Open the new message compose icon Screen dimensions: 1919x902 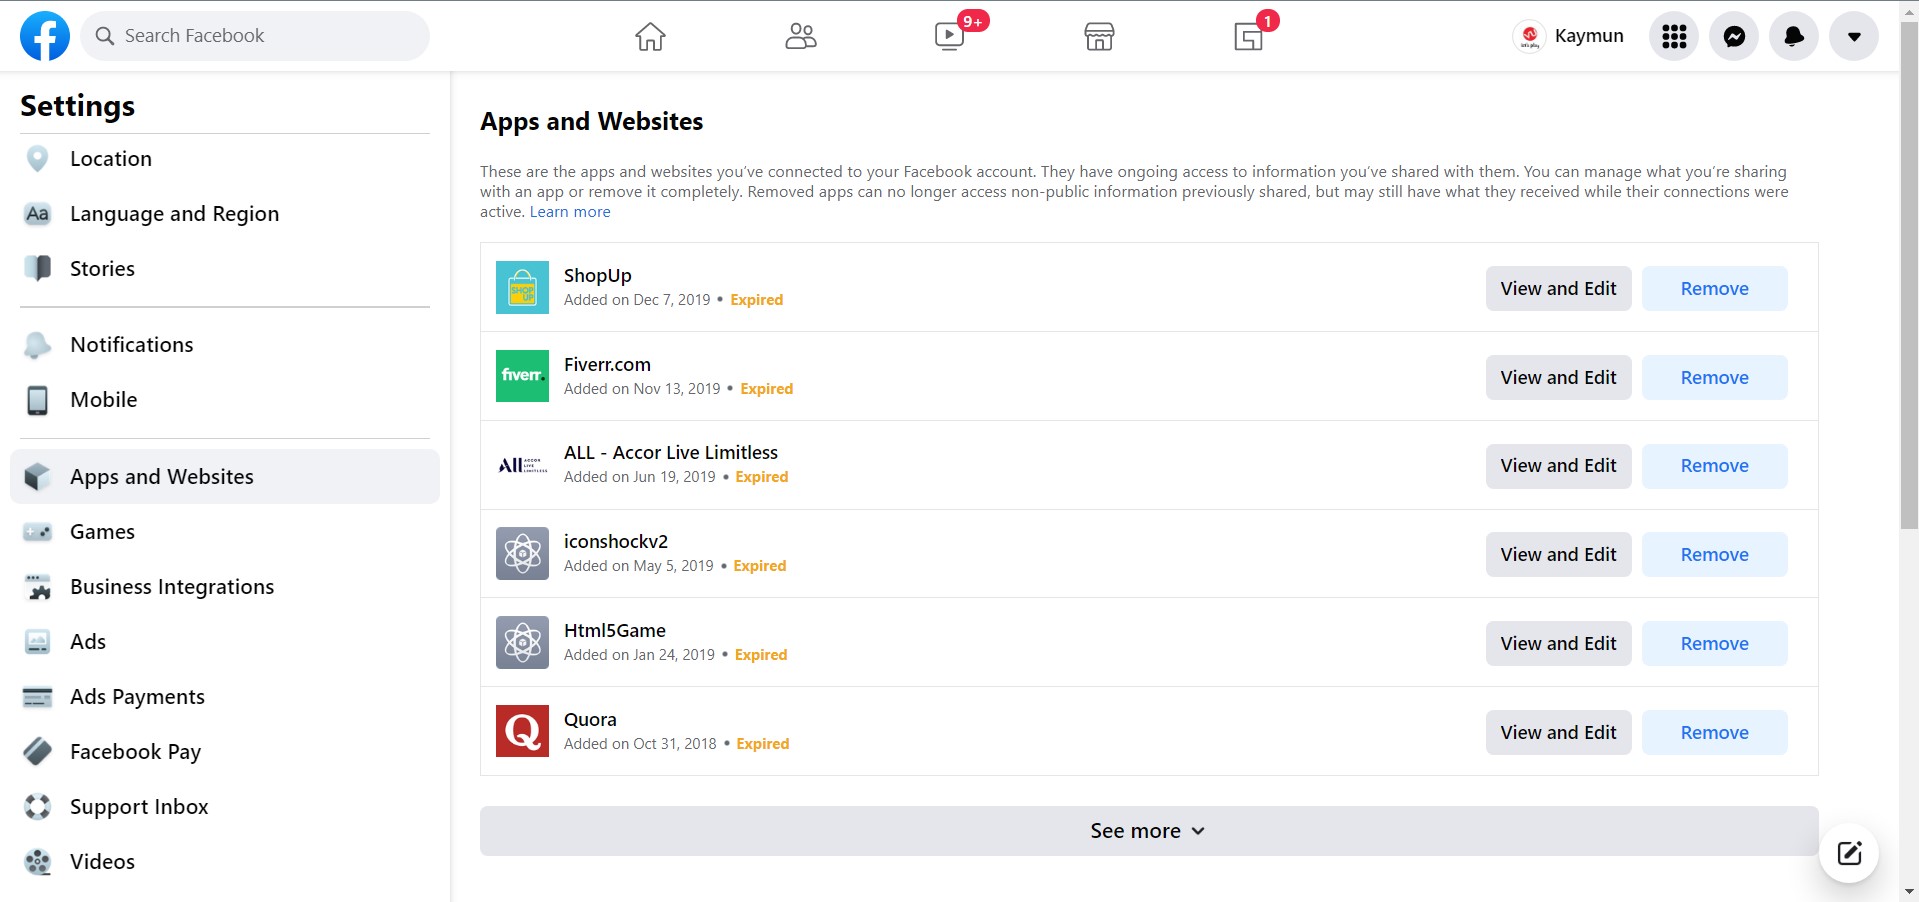[1849, 853]
